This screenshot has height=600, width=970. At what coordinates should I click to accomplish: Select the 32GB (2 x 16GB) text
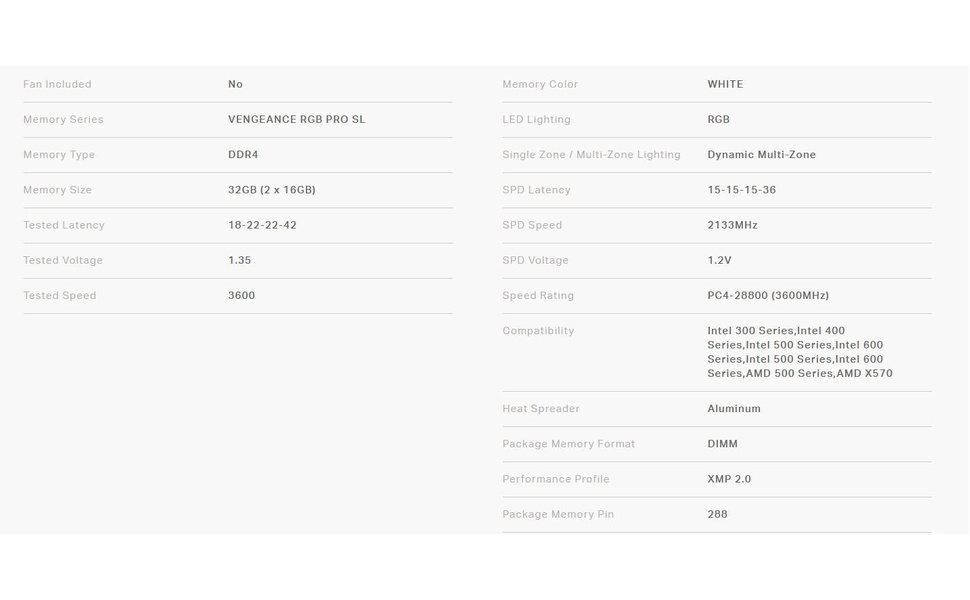pyautogui.click(x=271, y=190)
